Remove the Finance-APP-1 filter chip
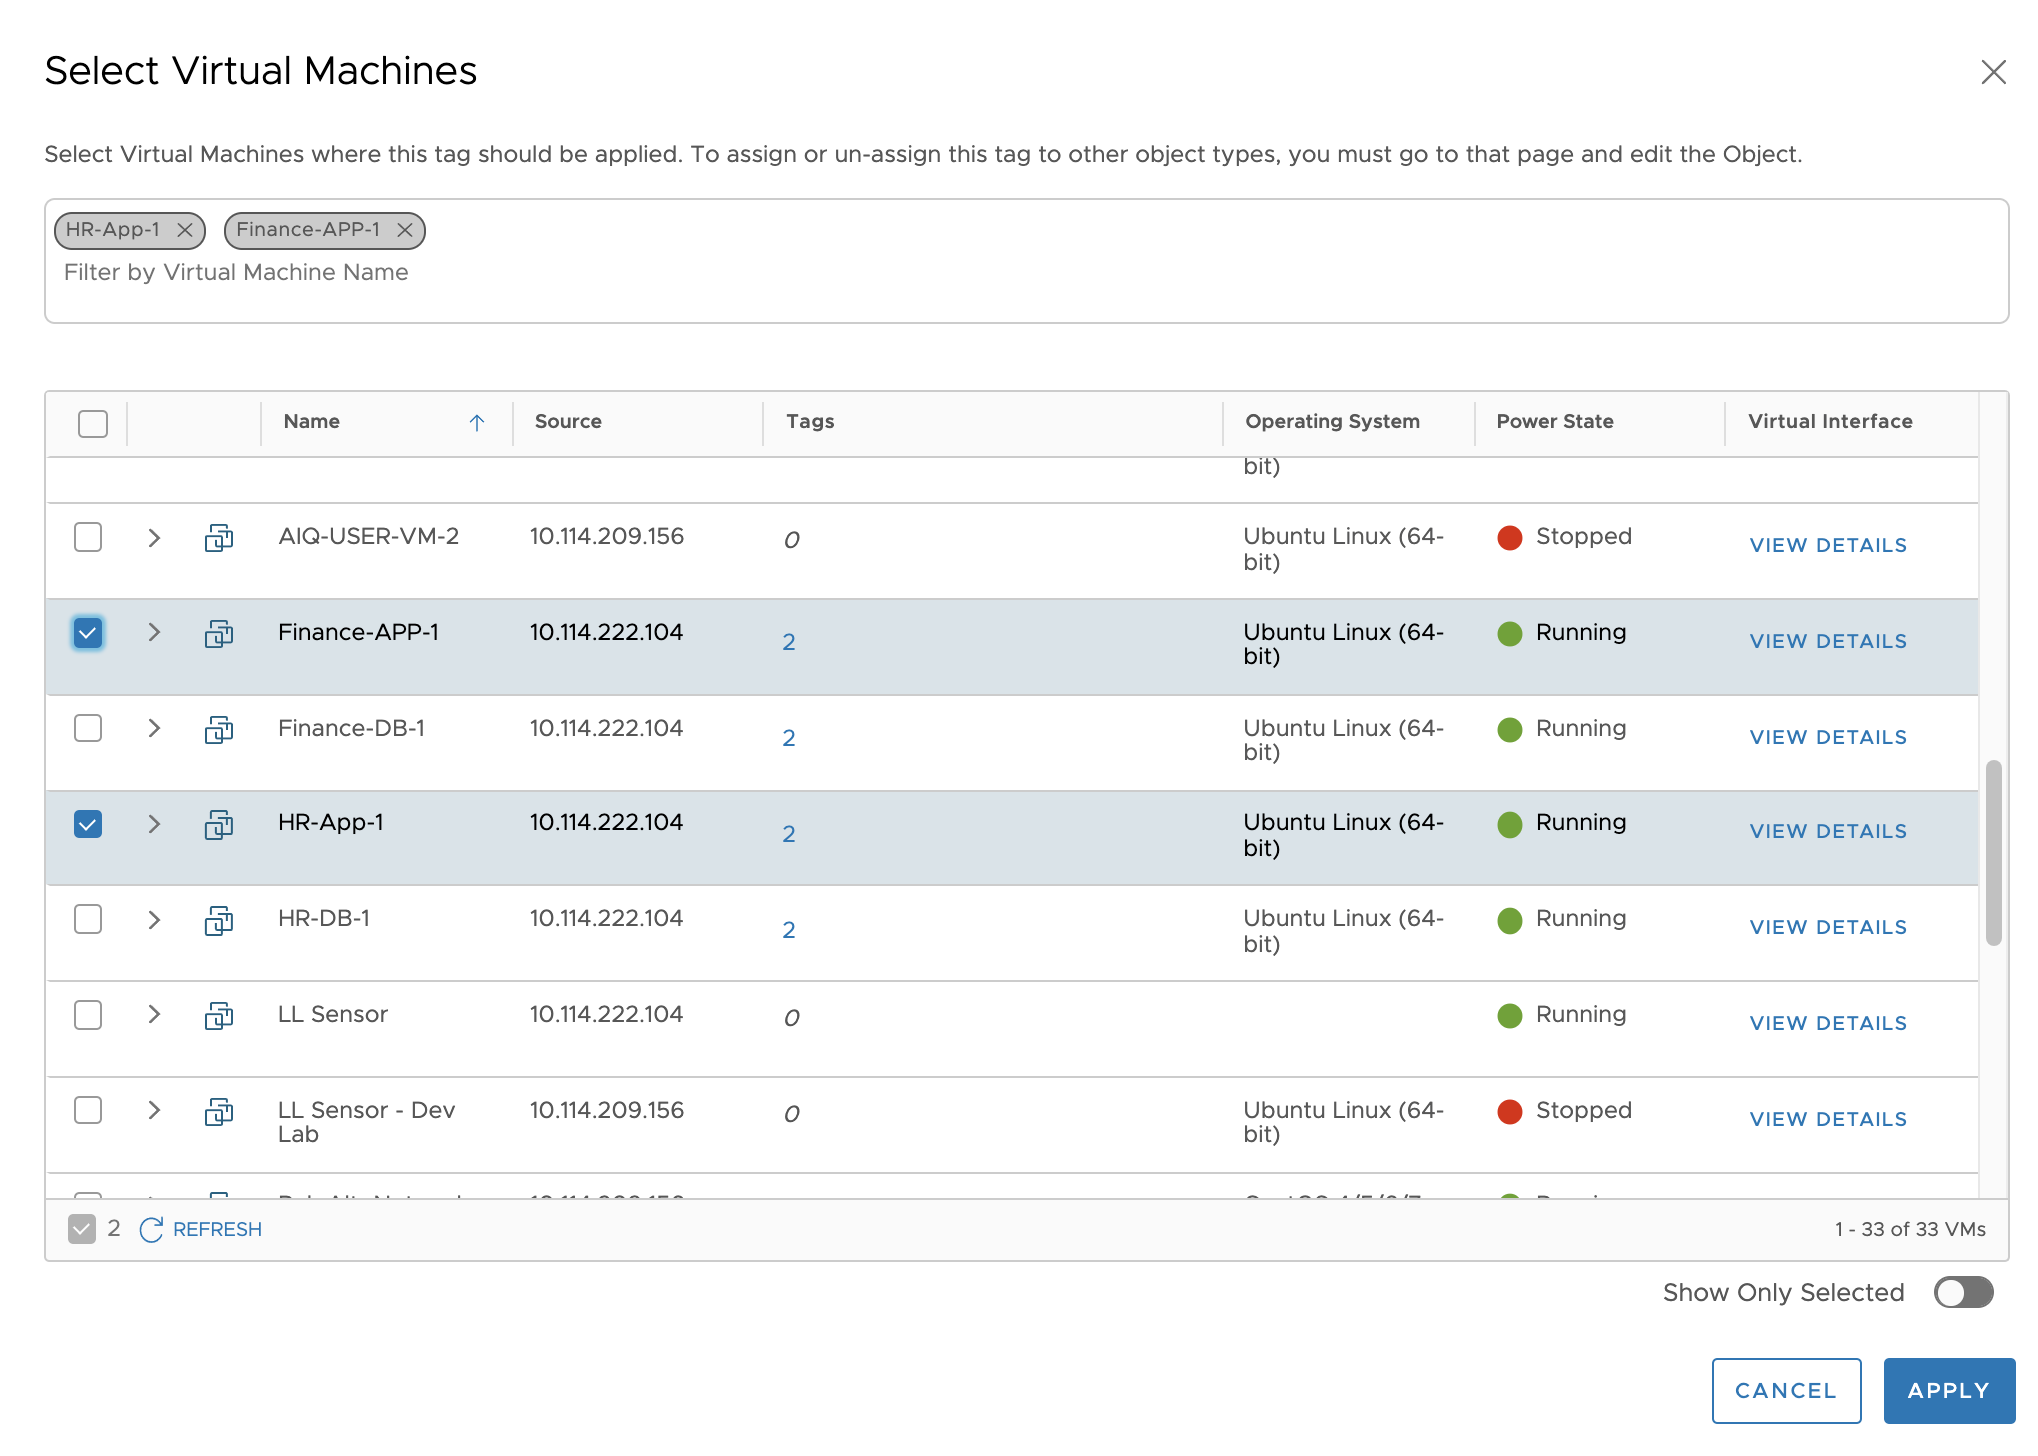 pos(405,230)
